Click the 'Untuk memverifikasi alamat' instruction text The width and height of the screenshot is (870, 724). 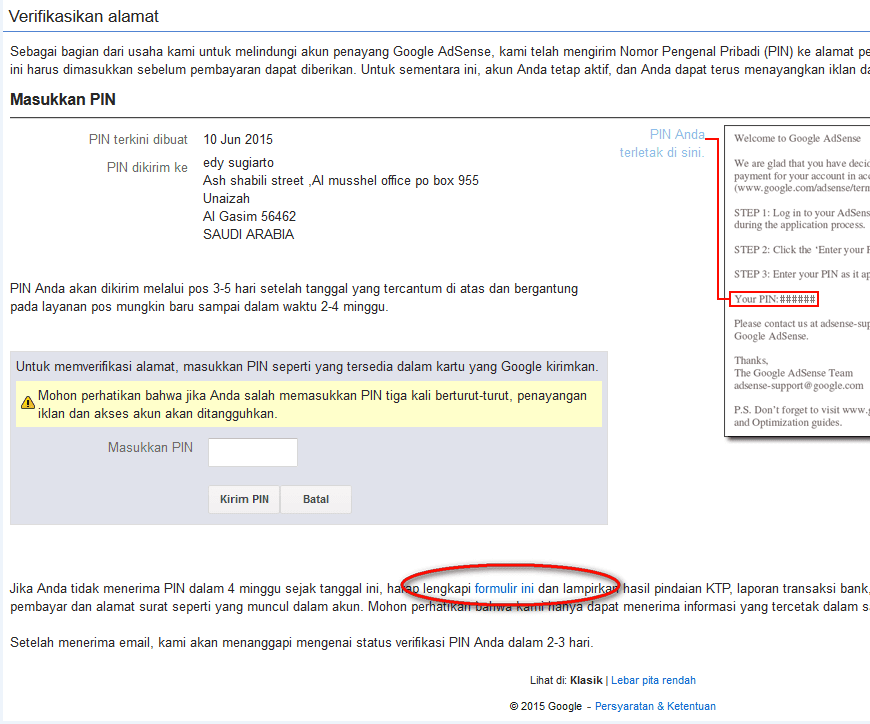307,367
